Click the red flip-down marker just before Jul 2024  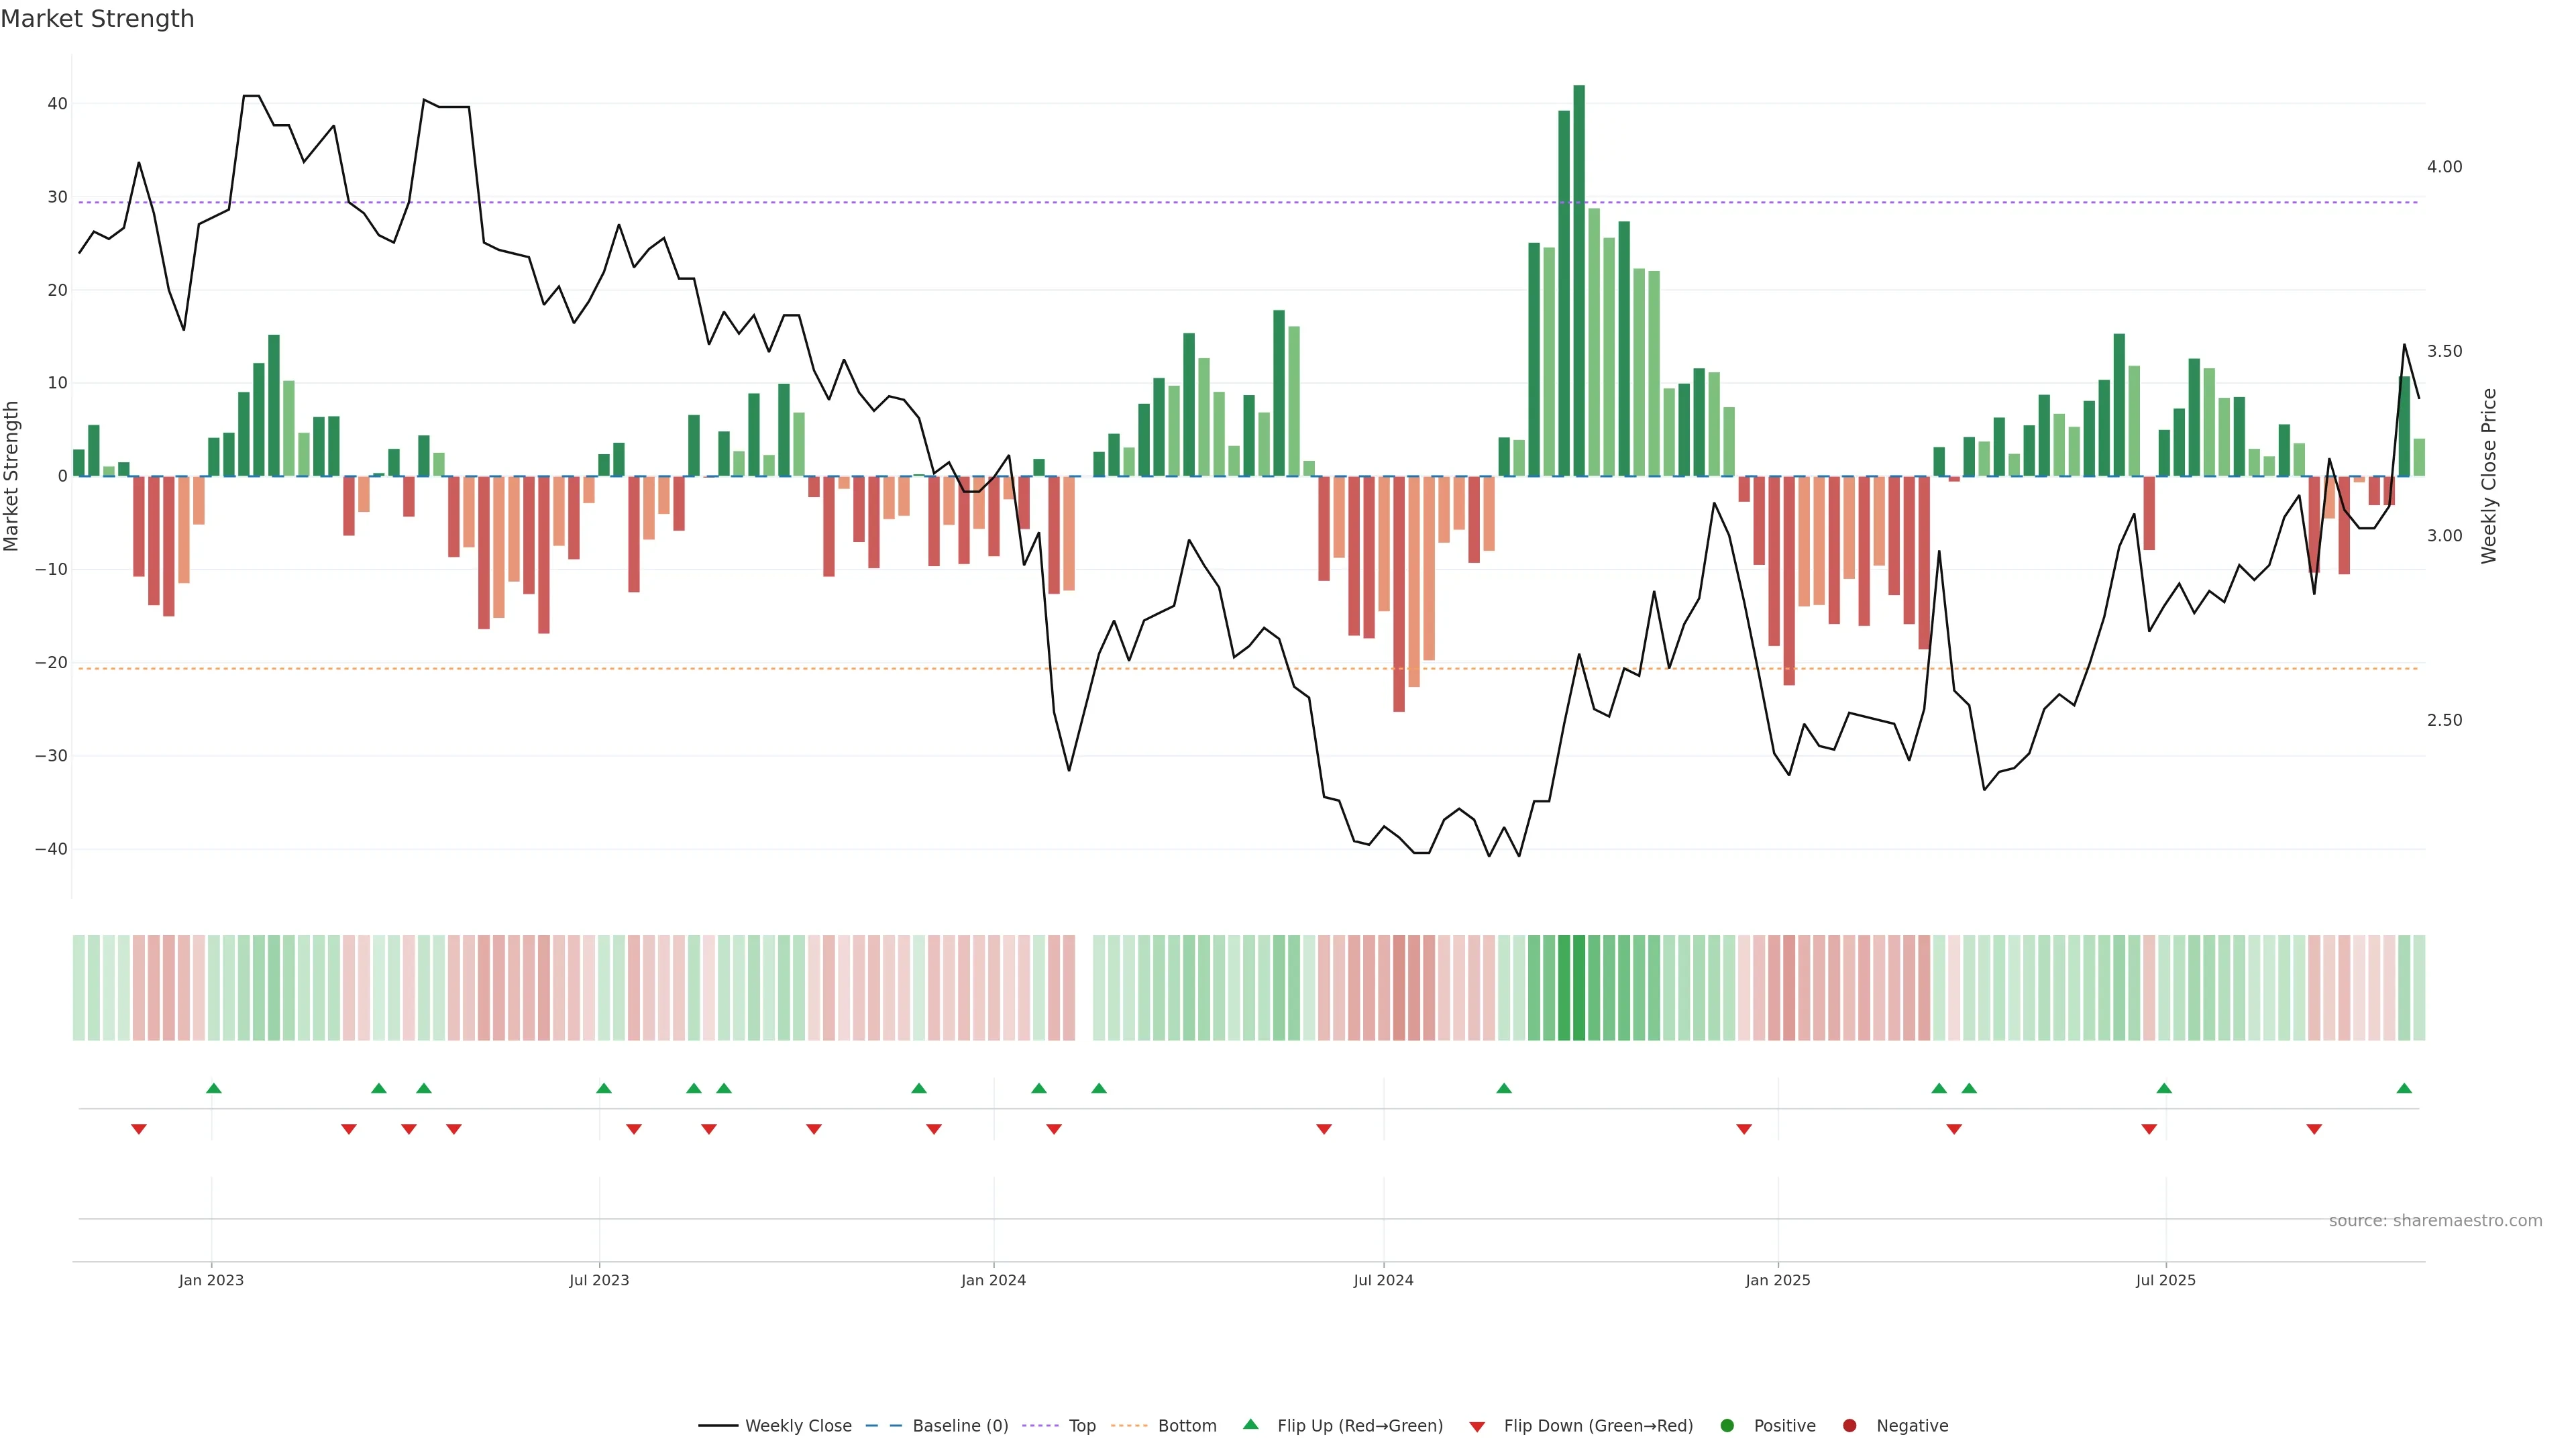click(1324, 1129)
